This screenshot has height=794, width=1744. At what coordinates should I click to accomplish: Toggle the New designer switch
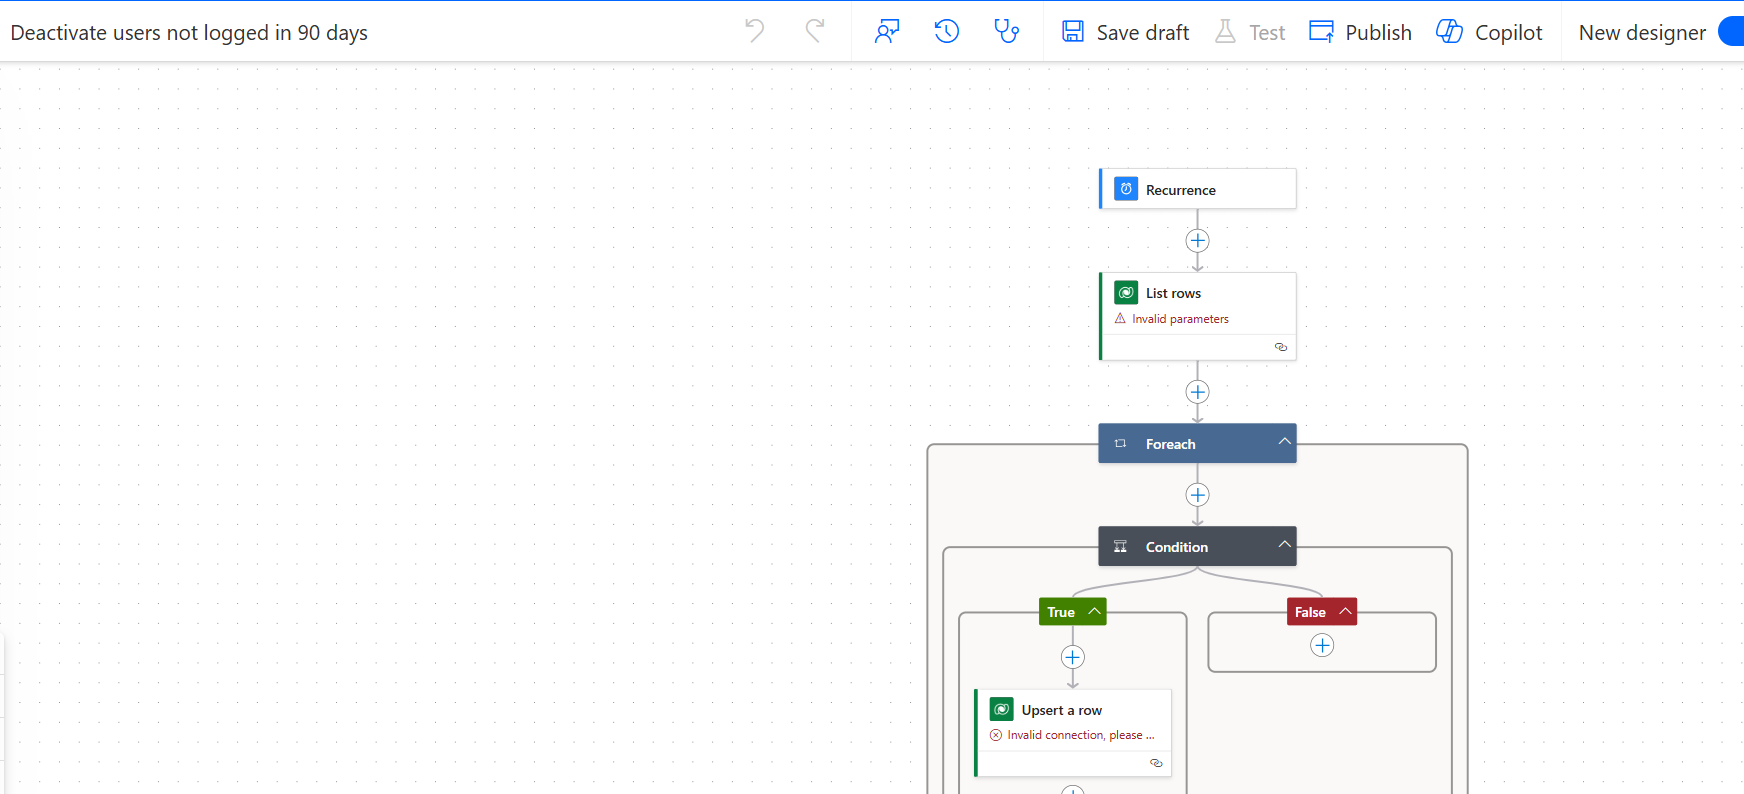[x=1731, y=32]
